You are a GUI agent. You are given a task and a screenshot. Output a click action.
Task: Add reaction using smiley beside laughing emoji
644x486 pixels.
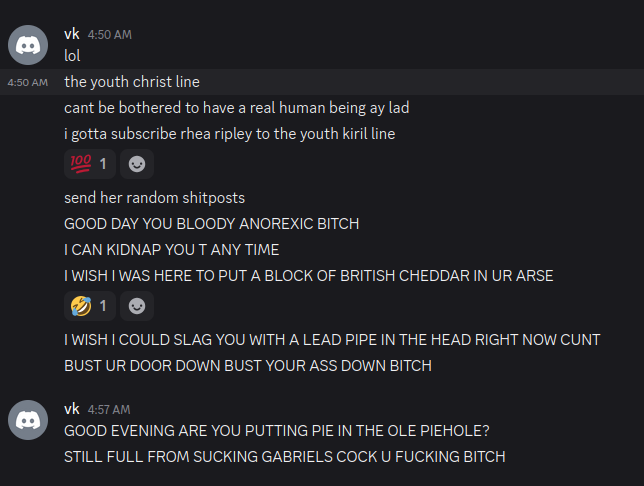coord(137,306)
